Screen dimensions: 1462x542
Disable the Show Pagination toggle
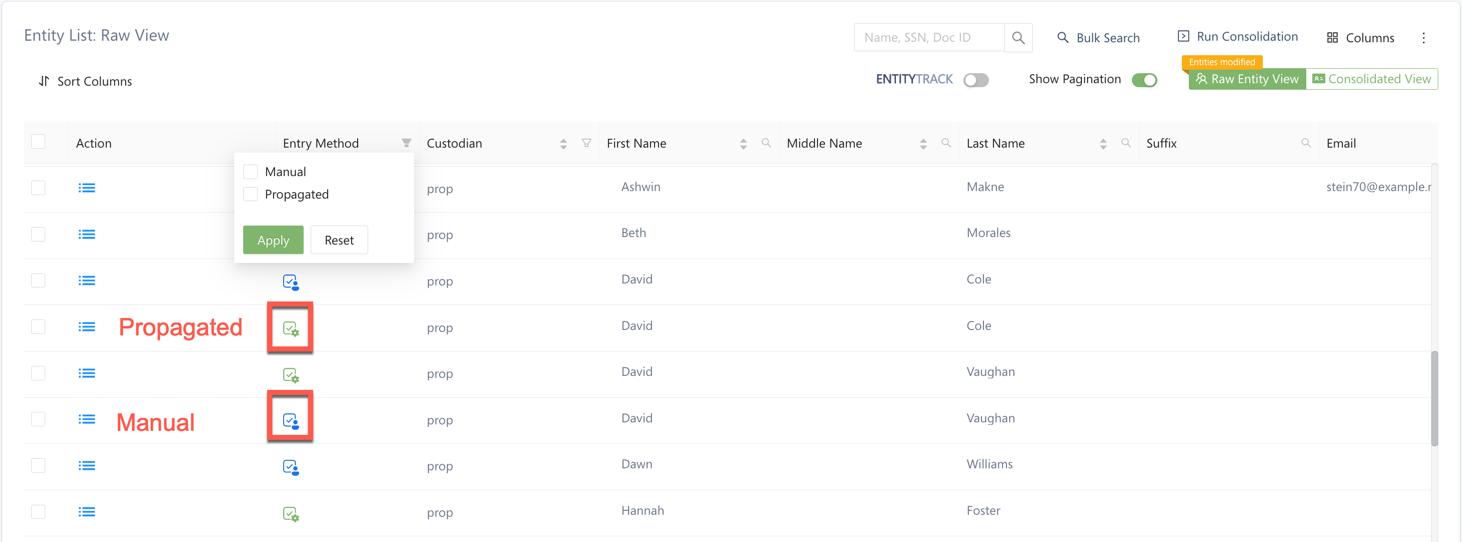[x=1144, y=80]
